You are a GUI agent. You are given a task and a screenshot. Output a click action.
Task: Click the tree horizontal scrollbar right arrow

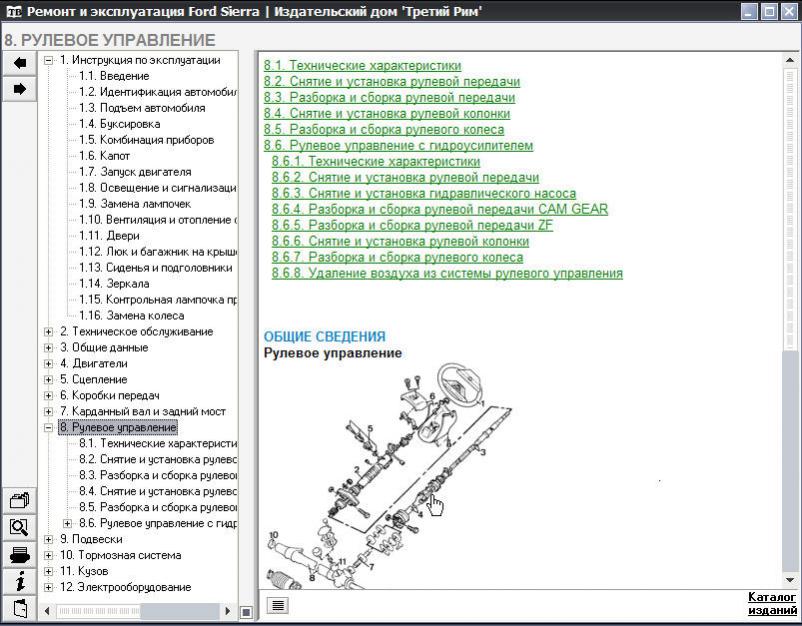click(x=228, y=611)
